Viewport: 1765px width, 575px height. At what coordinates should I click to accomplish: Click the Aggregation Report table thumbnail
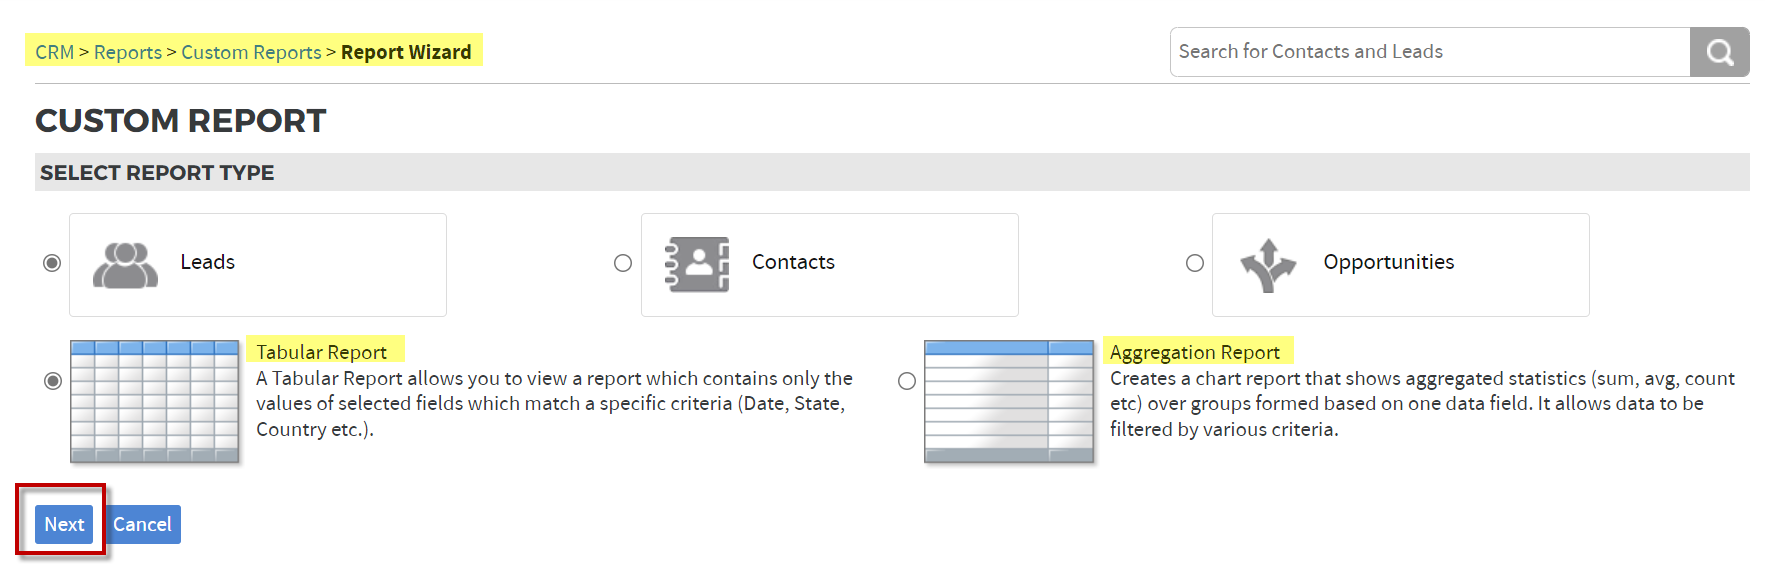[x=1009, y=401]
